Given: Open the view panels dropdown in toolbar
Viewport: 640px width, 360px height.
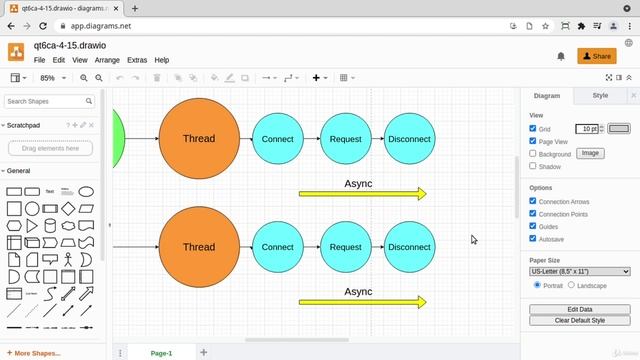Looking at the screenshot, I should (18, 78).
